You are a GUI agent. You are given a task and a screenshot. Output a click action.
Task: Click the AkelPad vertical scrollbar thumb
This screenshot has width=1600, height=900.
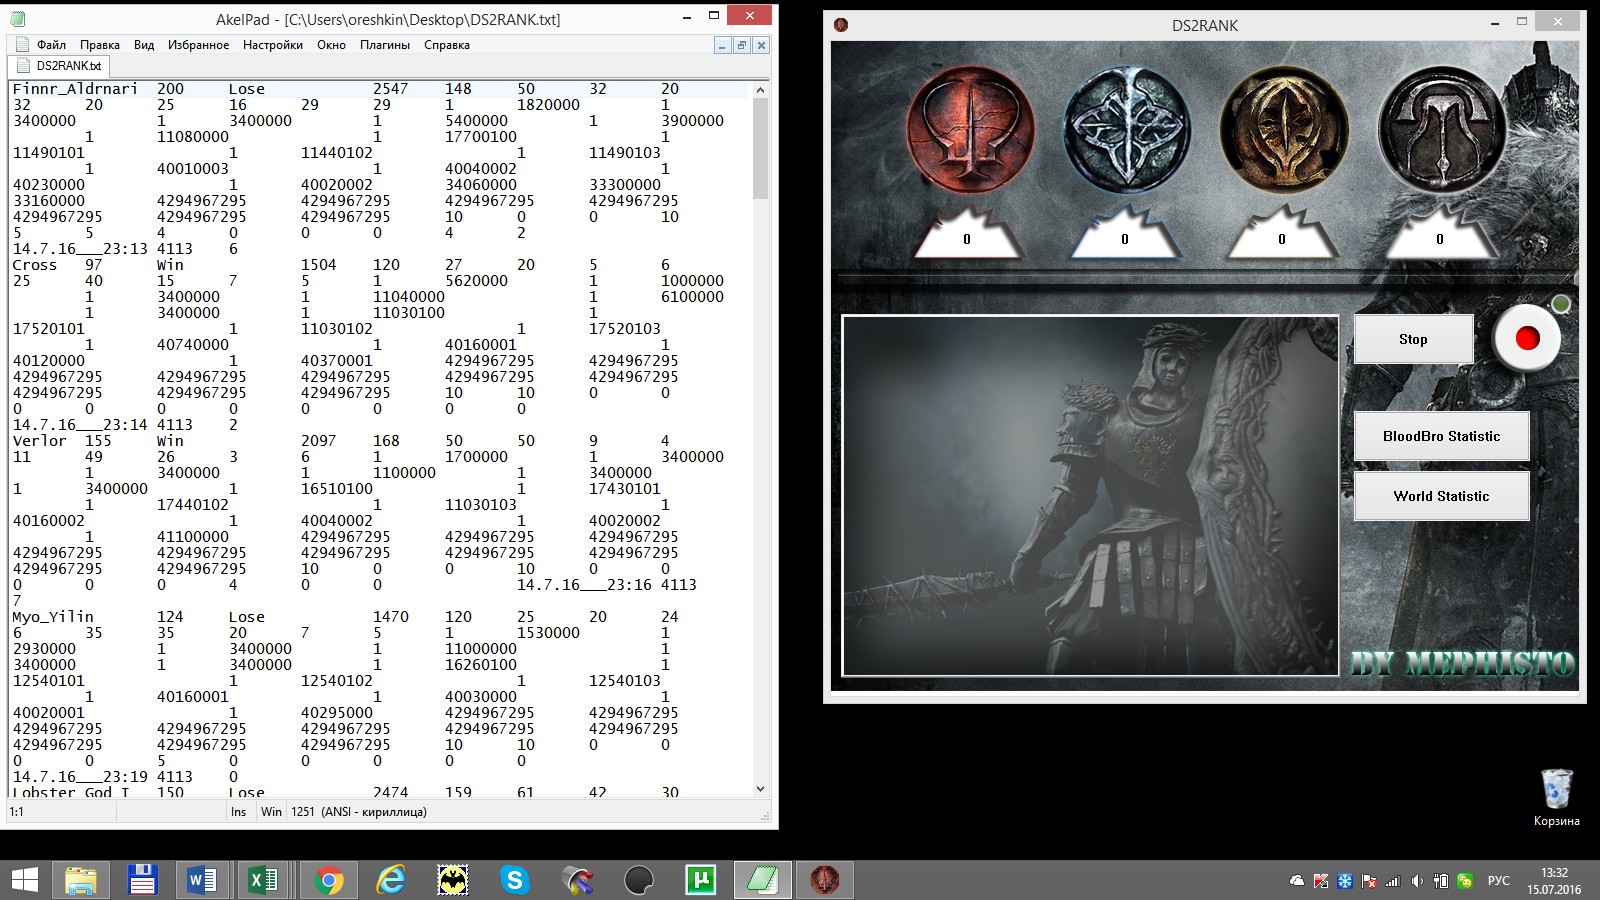760,148
